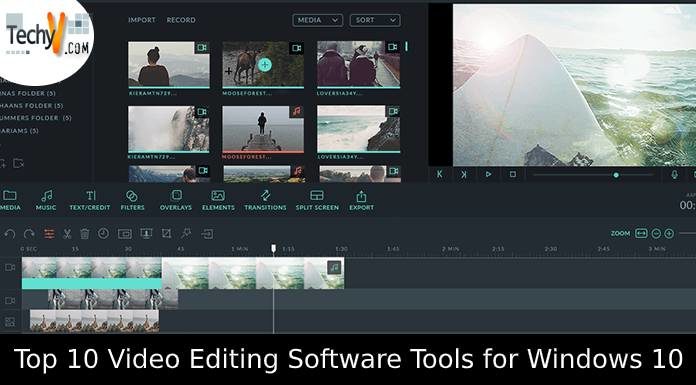
Task: Click the bottom overlay track icon
Action: [10, 321]
